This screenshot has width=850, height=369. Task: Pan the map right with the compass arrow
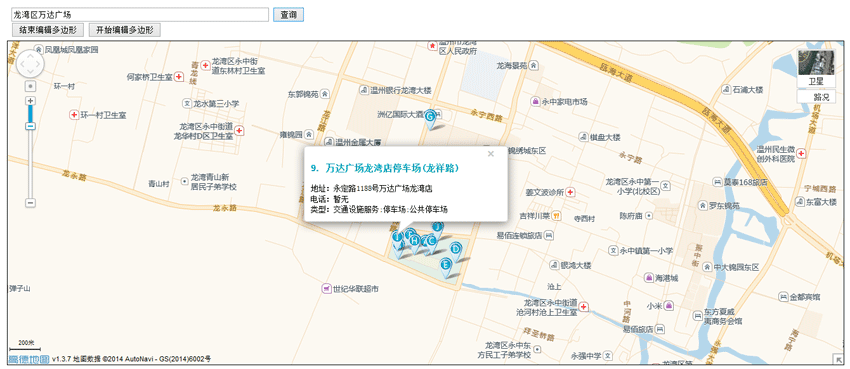click(39, 64)
